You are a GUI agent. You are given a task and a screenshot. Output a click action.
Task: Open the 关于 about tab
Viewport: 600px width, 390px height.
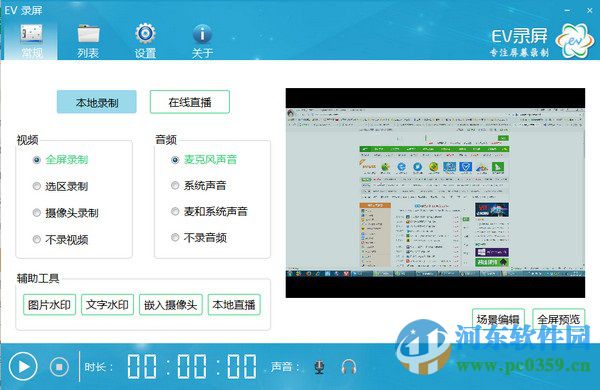pos(202,41)
